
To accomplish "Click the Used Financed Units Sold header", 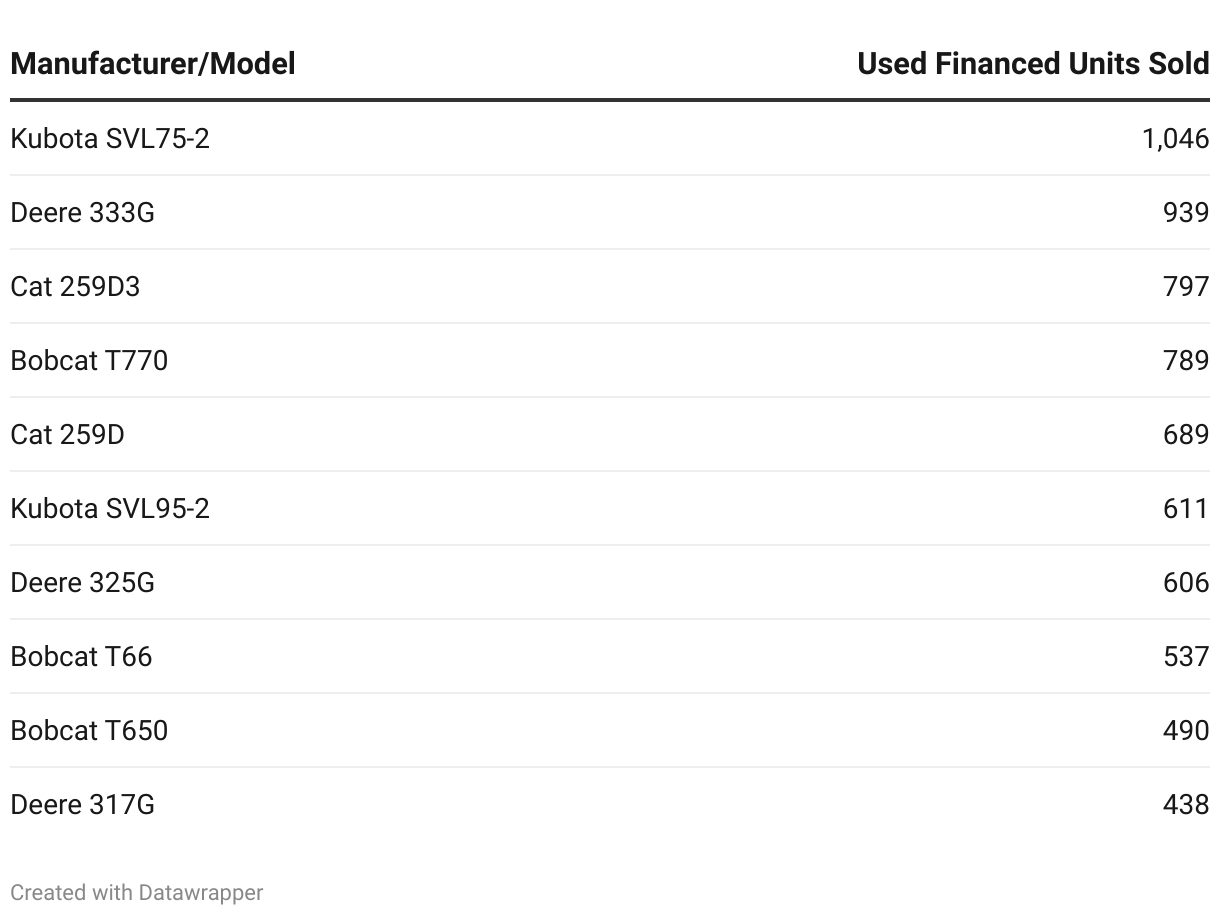I will pos(1033,64).
